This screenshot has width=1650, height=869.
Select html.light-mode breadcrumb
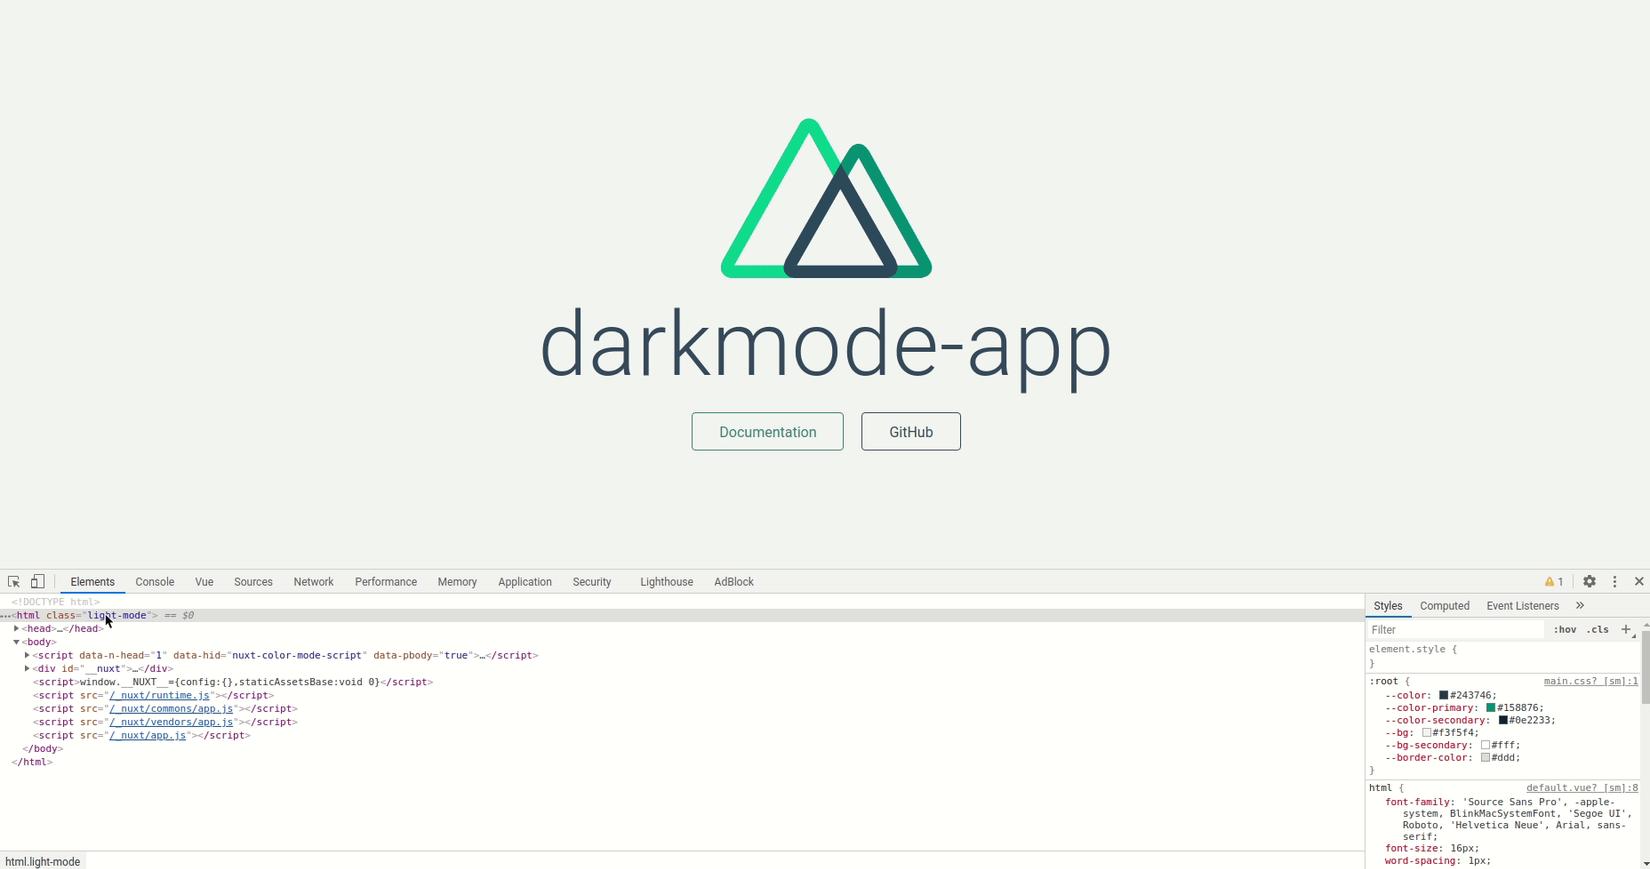point(43,861)
